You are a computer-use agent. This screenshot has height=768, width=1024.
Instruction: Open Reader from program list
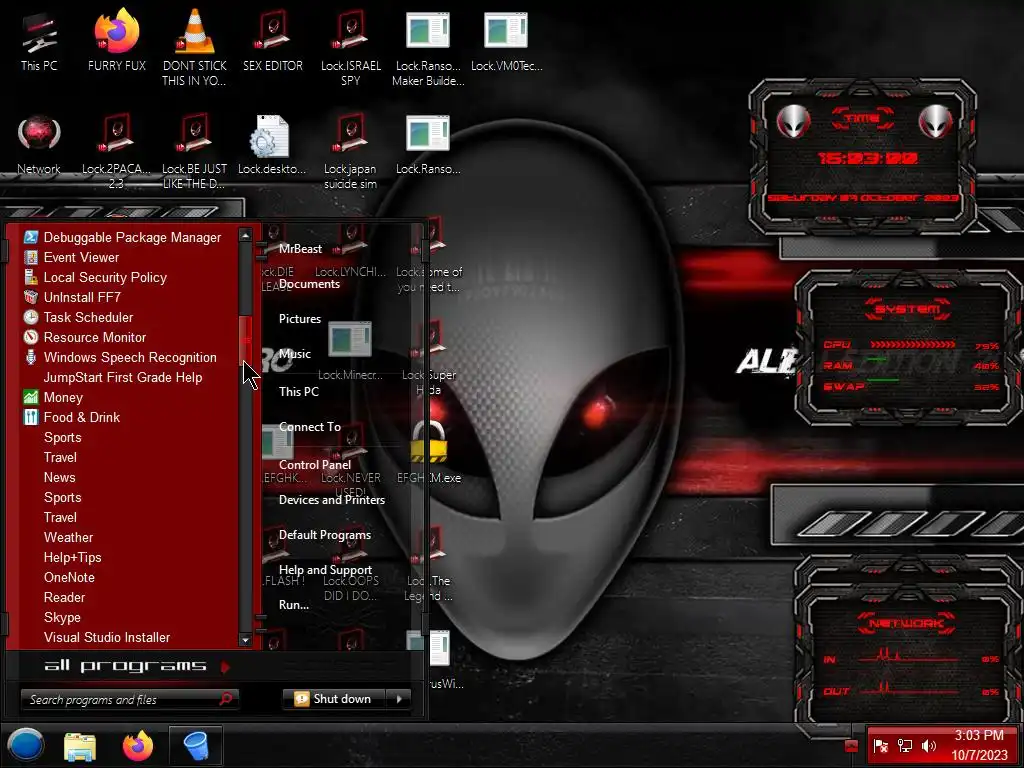tap(65, 598)
